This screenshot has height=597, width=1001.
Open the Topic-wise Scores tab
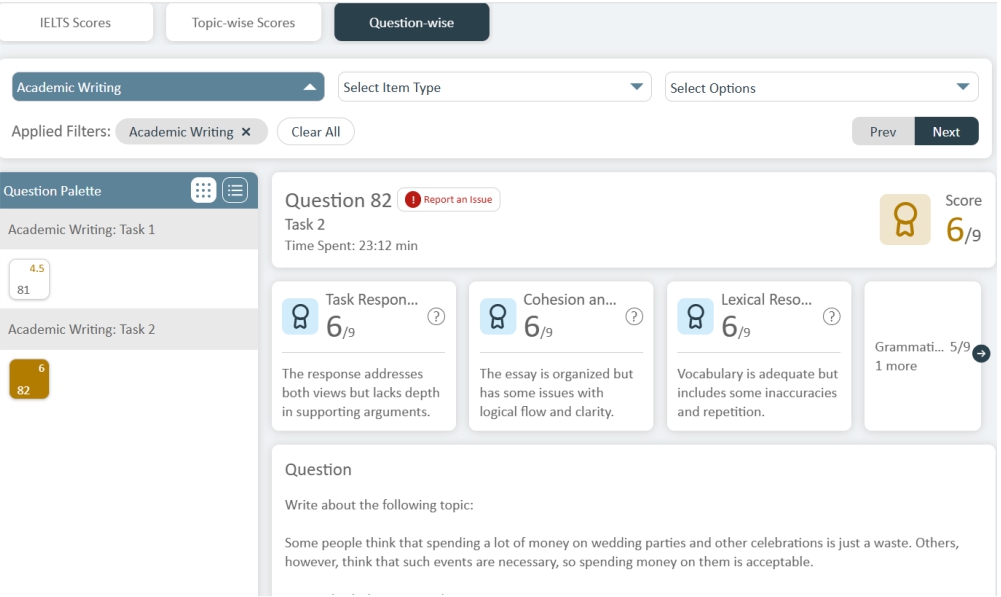click(244, 23)
